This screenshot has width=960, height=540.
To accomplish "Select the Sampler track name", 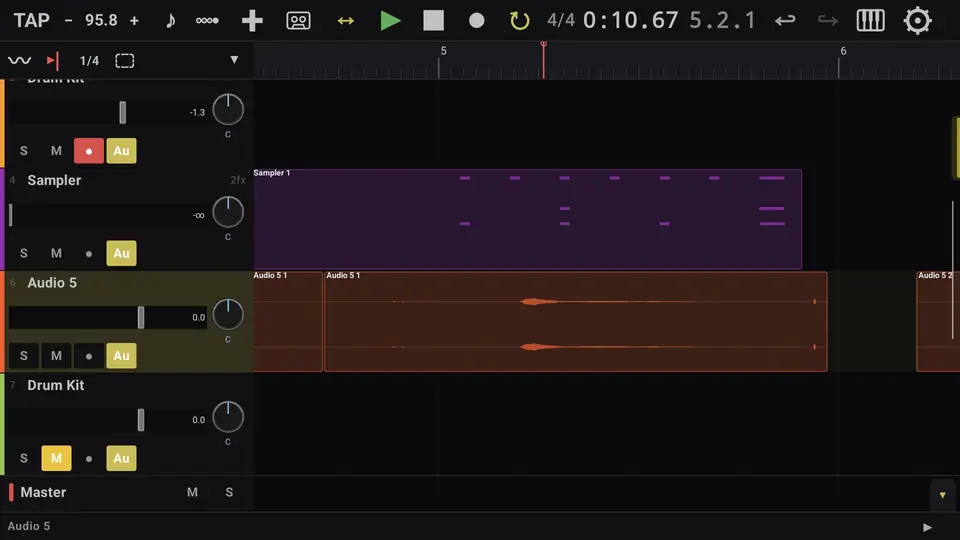I will coord(54,180).
